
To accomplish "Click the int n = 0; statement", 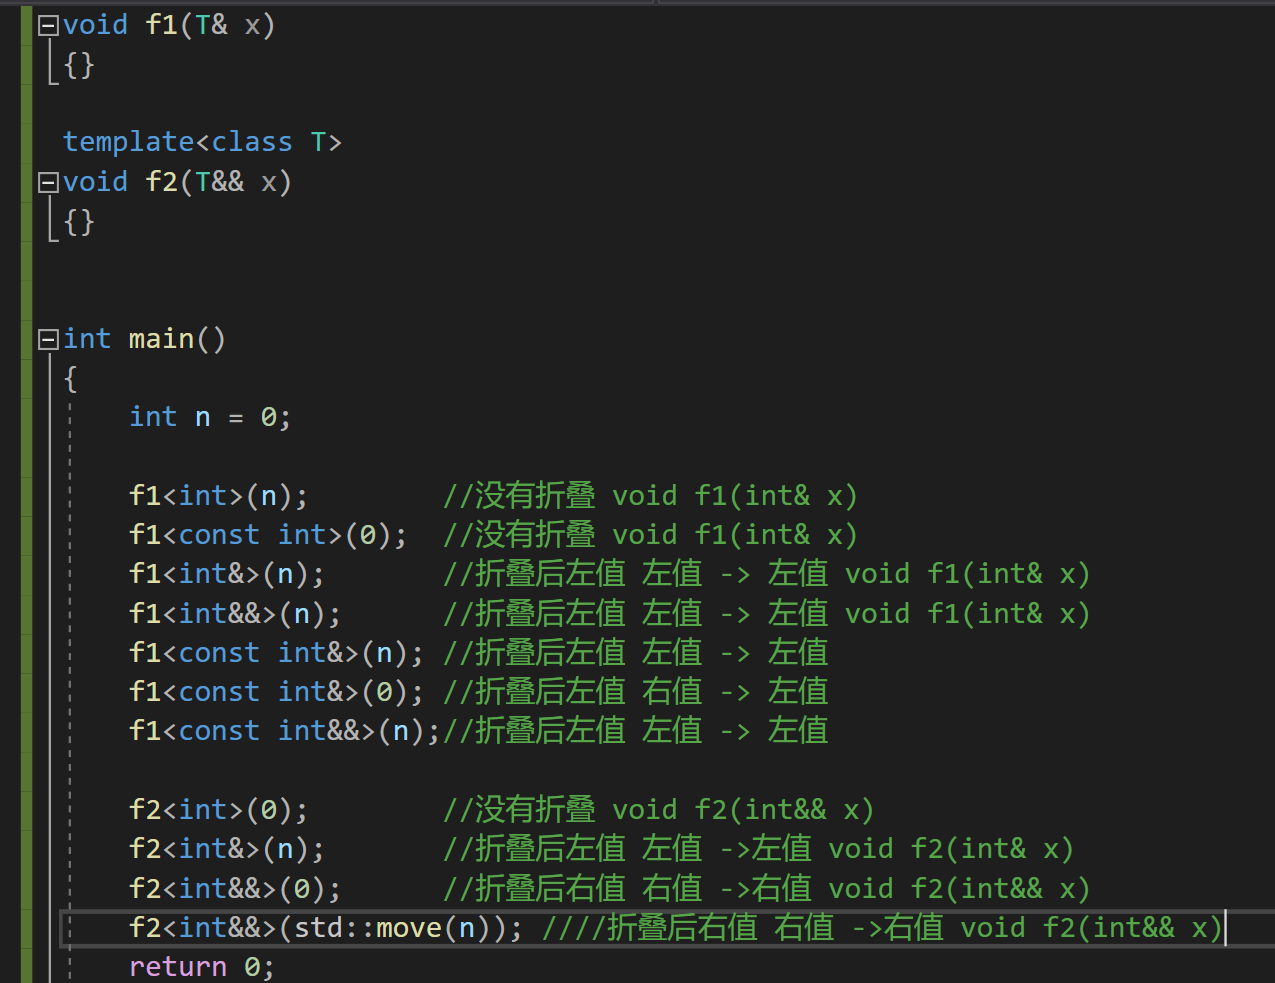I will pyautogui.click(x=210, y=417).
